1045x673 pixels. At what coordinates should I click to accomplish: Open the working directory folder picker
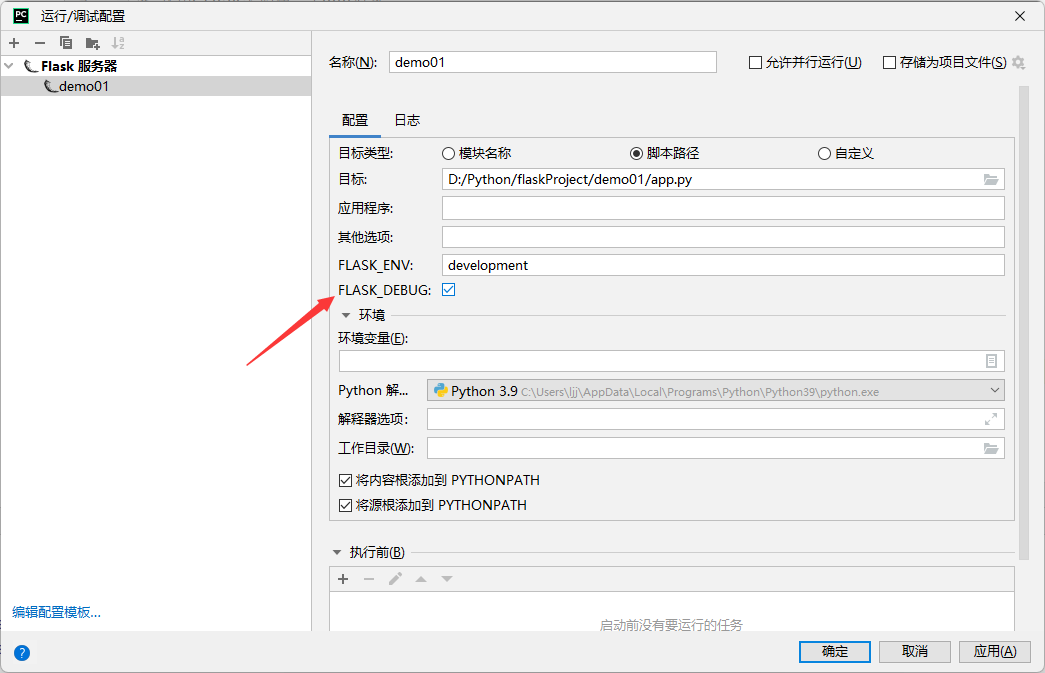990,448
